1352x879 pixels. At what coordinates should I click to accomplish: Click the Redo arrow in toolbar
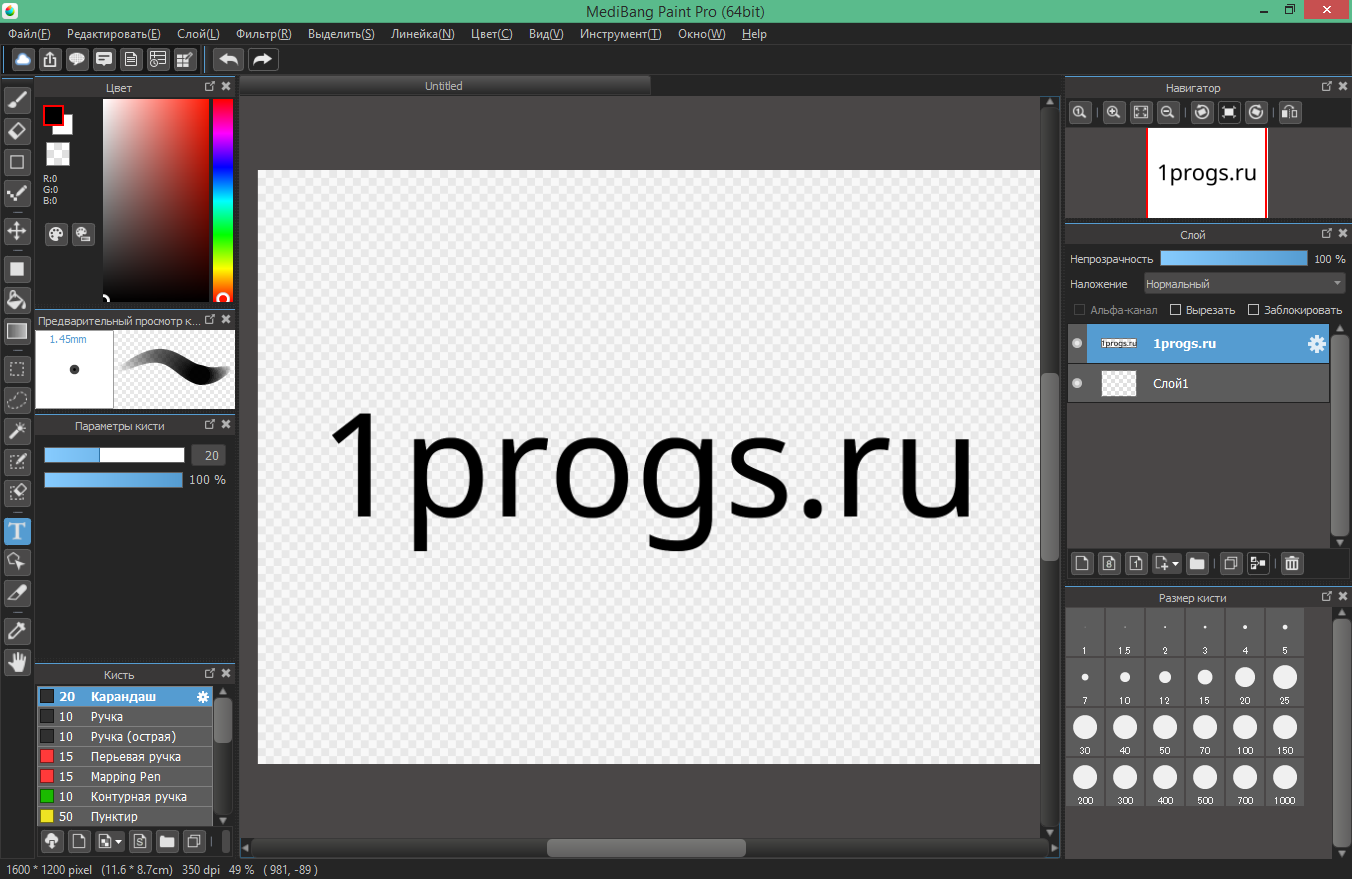point(263,59)
